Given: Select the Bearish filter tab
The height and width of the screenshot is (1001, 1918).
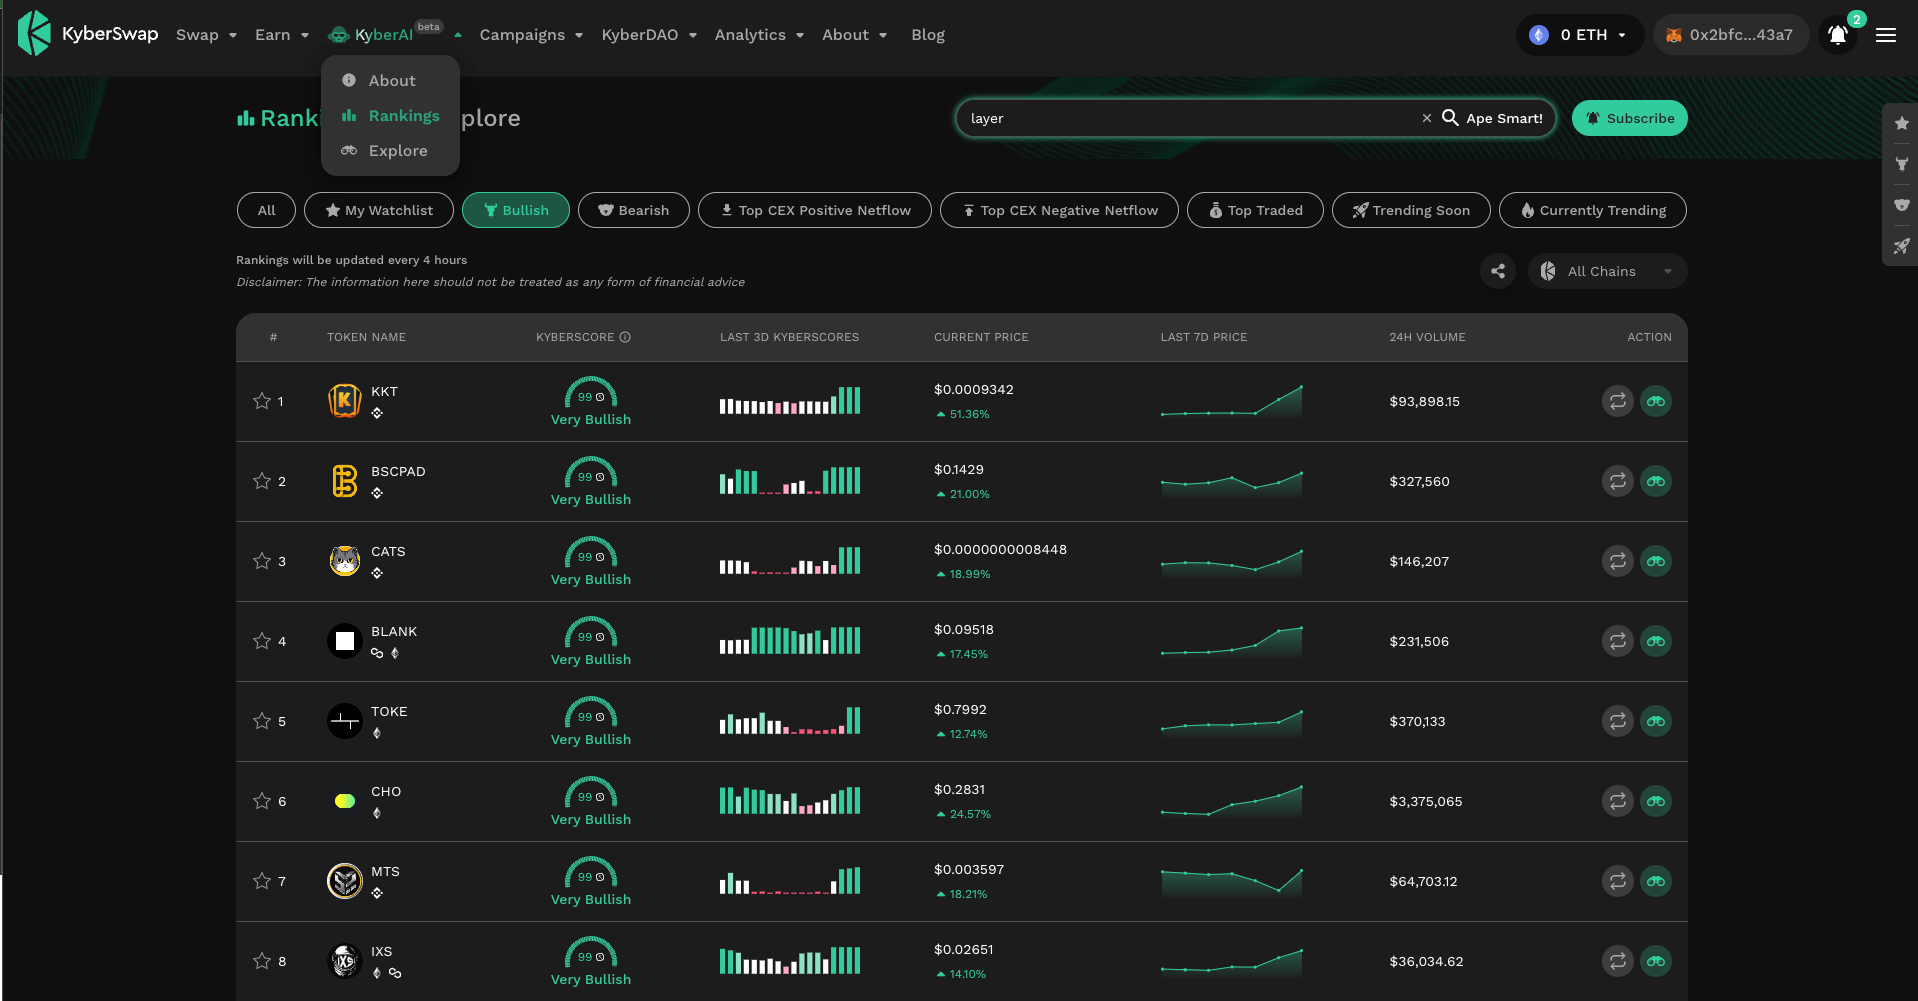Looking at the screenshot, I should 633,210.
